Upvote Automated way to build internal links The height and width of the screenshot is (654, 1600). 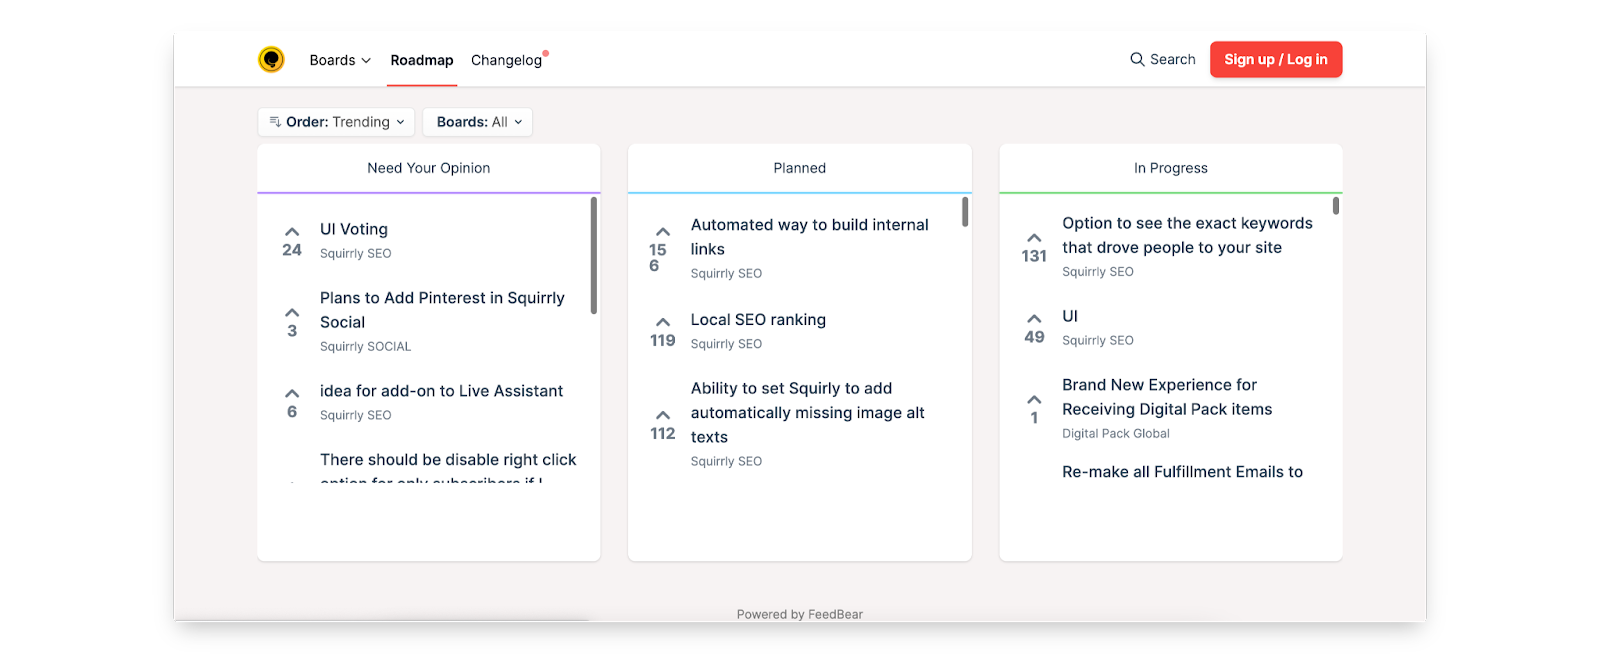tap(662, 232)
